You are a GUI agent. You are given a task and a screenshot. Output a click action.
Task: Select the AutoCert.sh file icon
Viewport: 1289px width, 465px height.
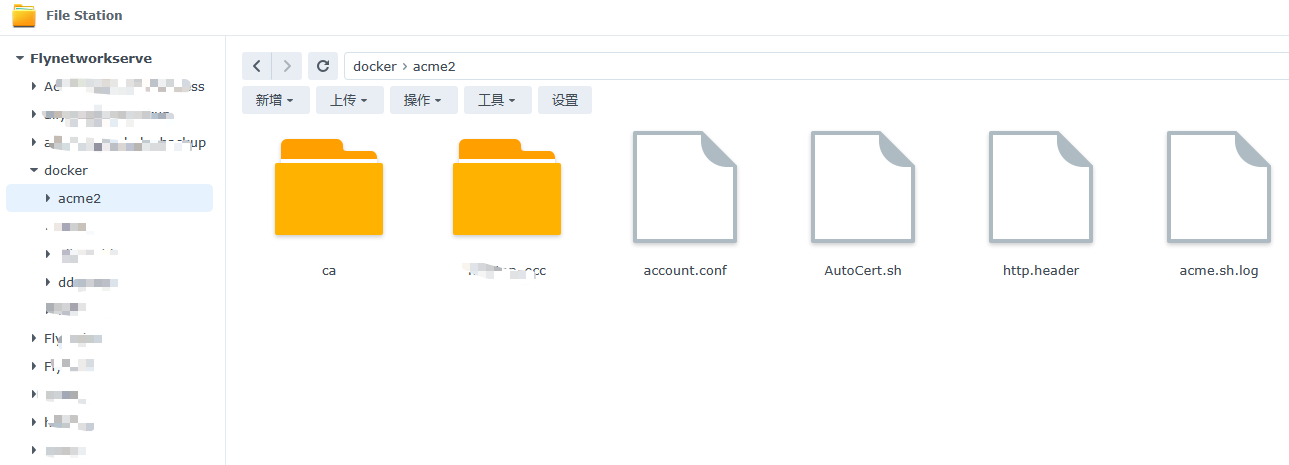(863, 187)
